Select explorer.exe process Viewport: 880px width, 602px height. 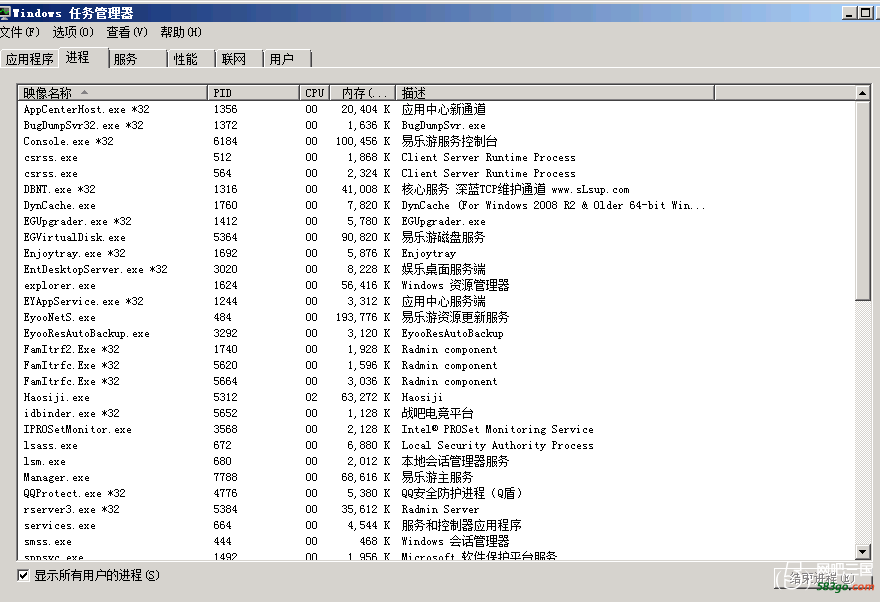coord(437,285)
